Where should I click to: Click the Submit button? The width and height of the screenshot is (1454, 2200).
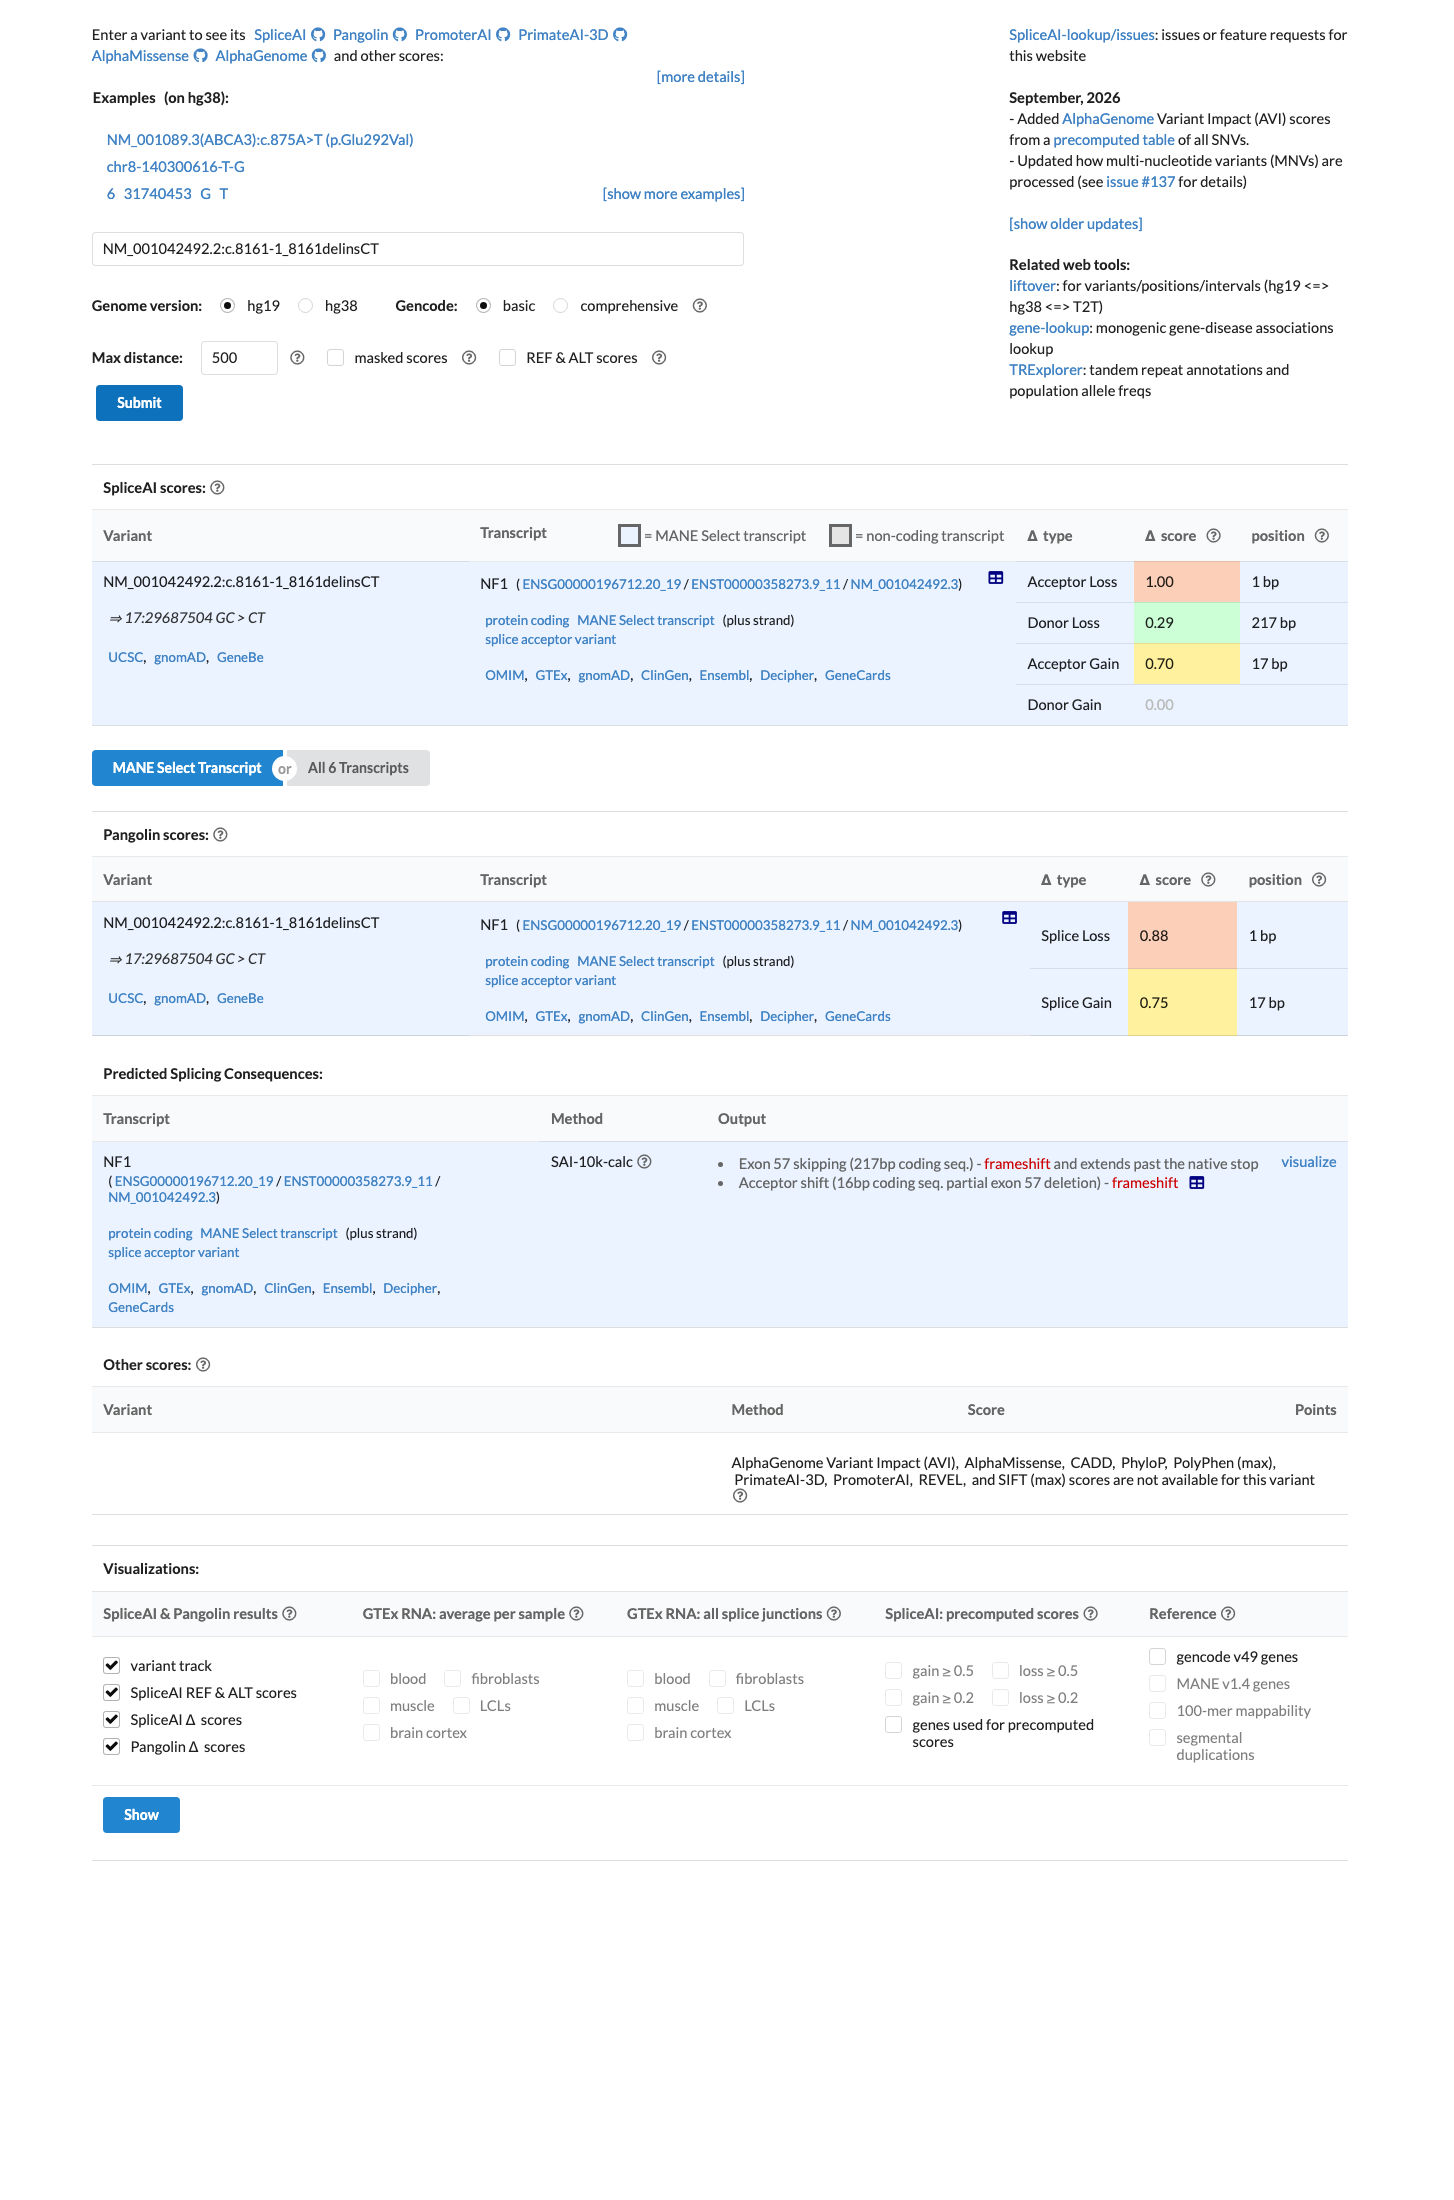click(x=139, y=403)
